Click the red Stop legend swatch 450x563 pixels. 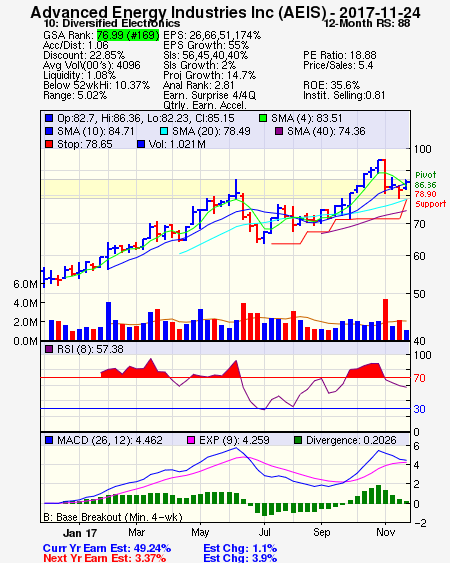pos(49,144)
